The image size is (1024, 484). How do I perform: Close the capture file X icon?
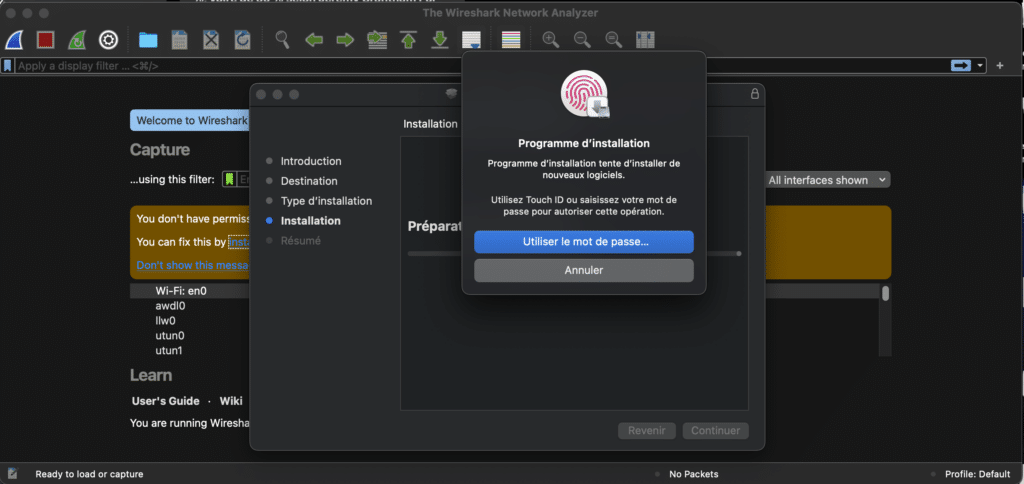click(x=210, y=40)
